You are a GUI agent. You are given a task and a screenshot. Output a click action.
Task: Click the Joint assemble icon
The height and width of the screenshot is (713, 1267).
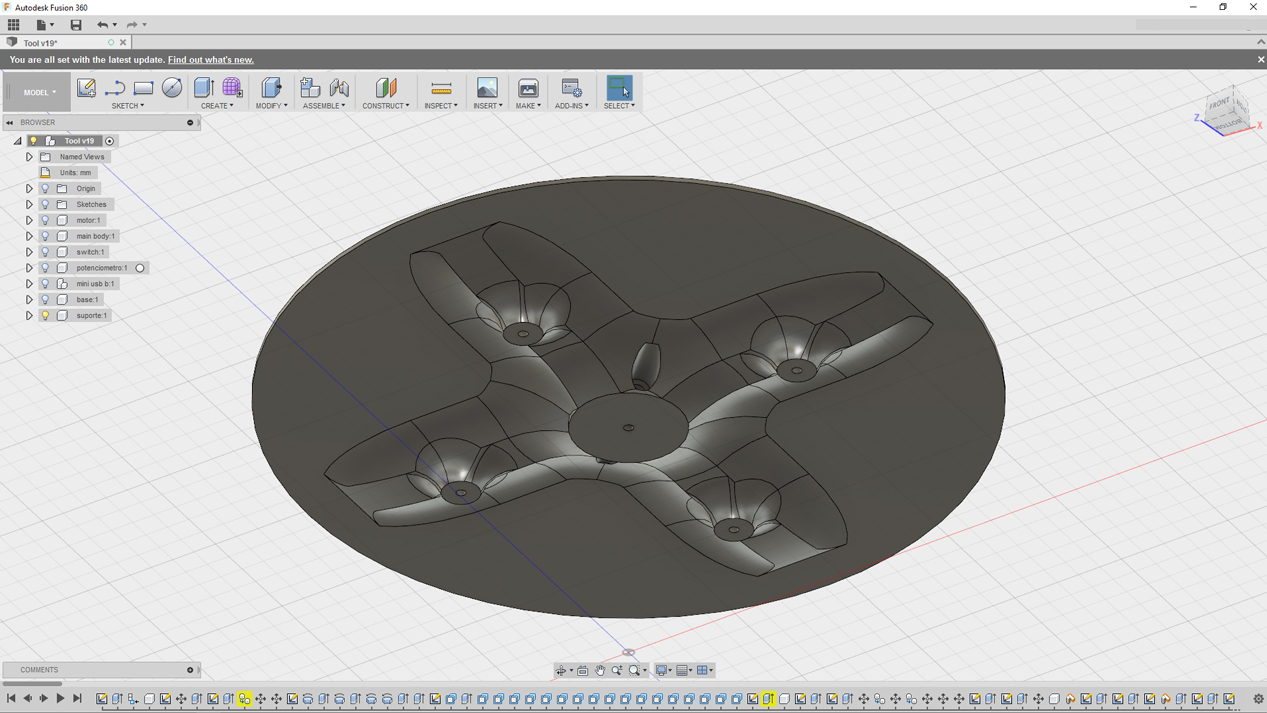[x=339, y=88]
